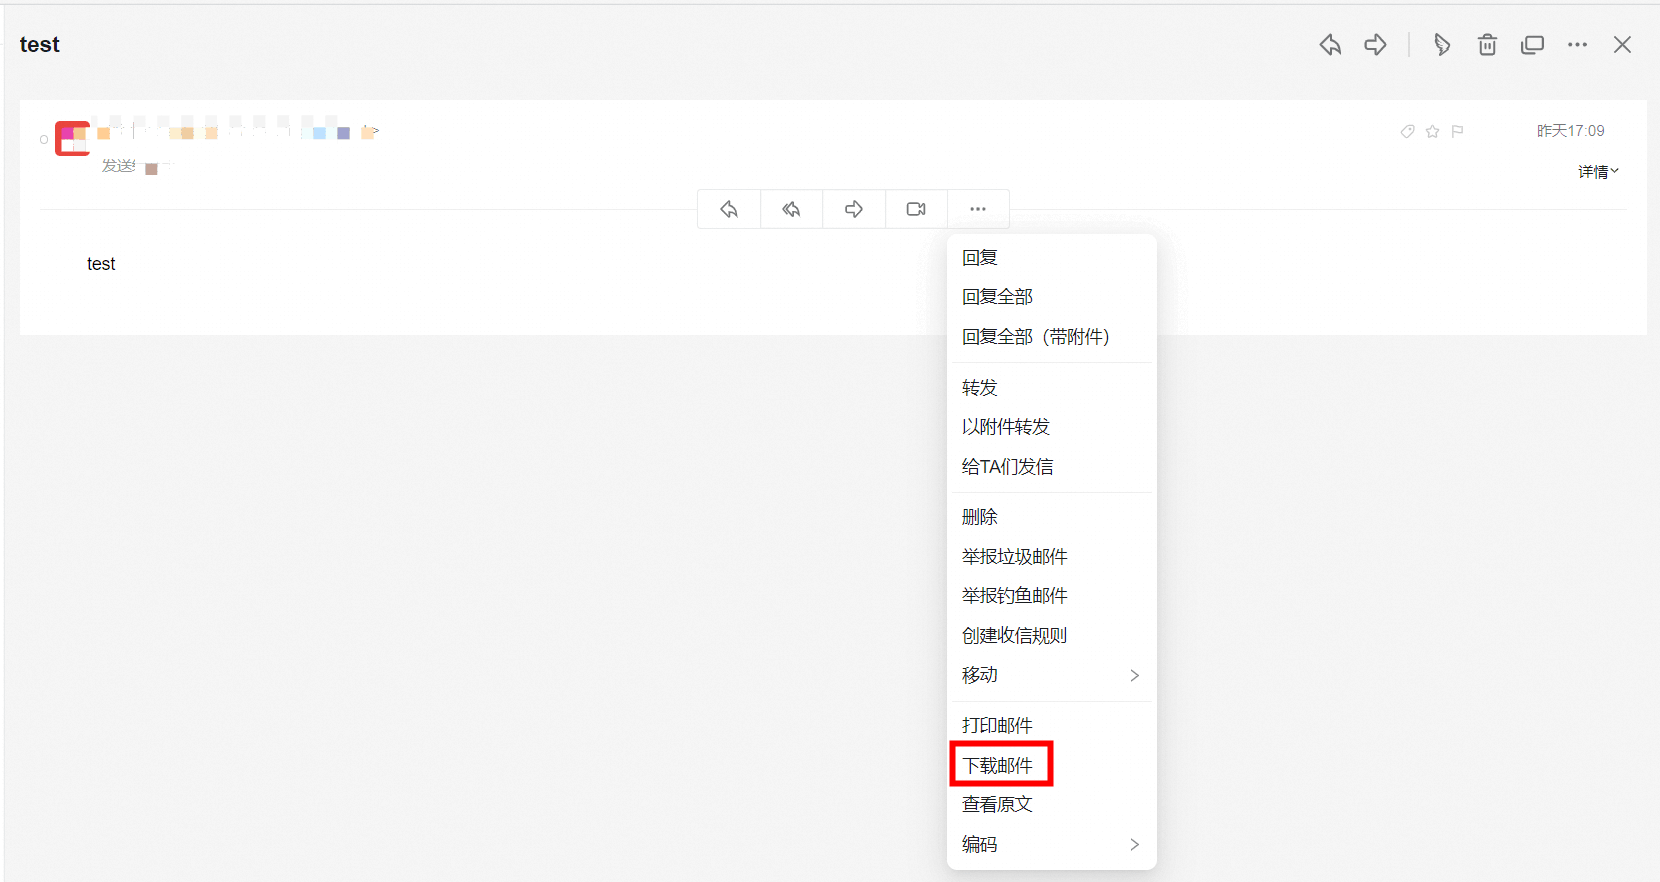This screenshot has height=882, width=1660.
Task: Click reply-all in the mail toolbar
Action: point(791,209)
